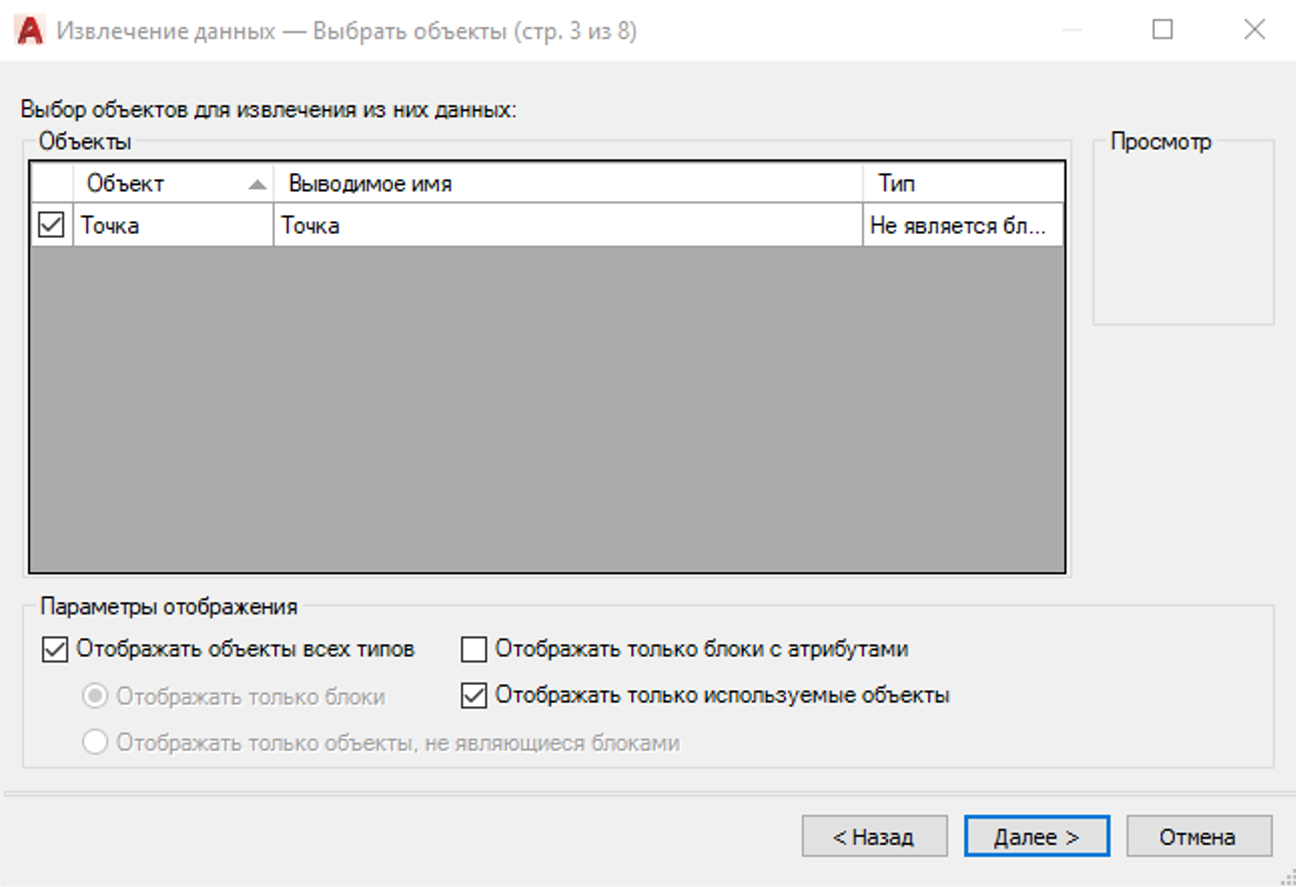Sort the list by Выводимое имя column header

click(x=568, y=184)
